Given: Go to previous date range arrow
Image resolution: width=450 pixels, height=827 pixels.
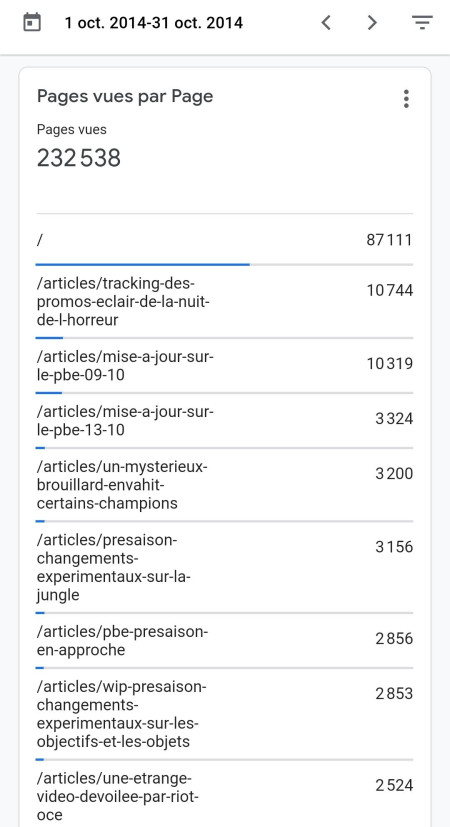Looking at the screenshot, I should click(326, 23).
